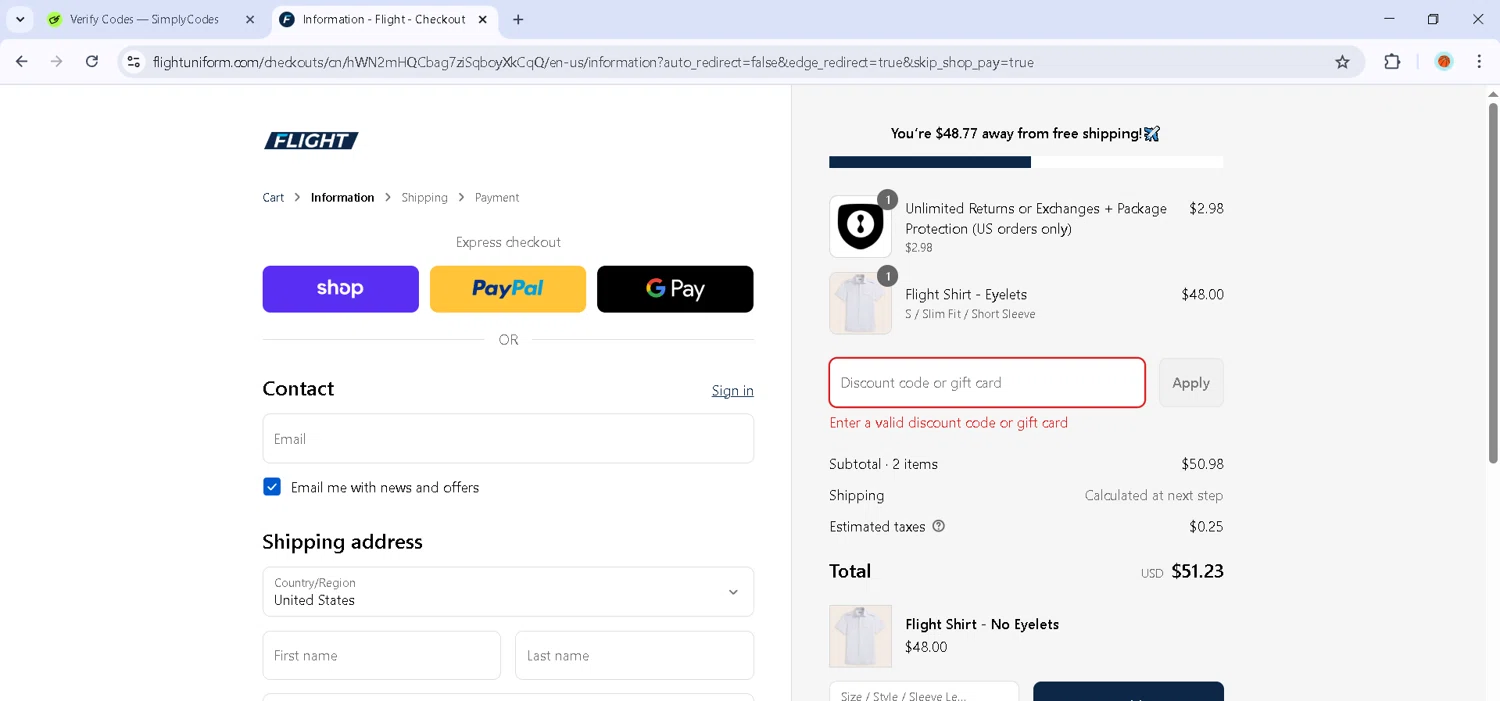Bookmark this page with star icon
The height and width of the screenshot is (701, 1500).
(1342, 62)
